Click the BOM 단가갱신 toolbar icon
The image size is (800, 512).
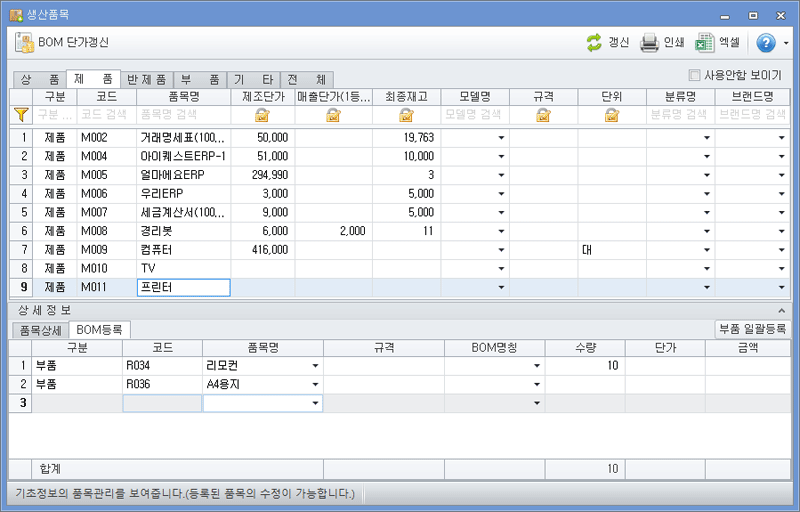tap(25, 43)
